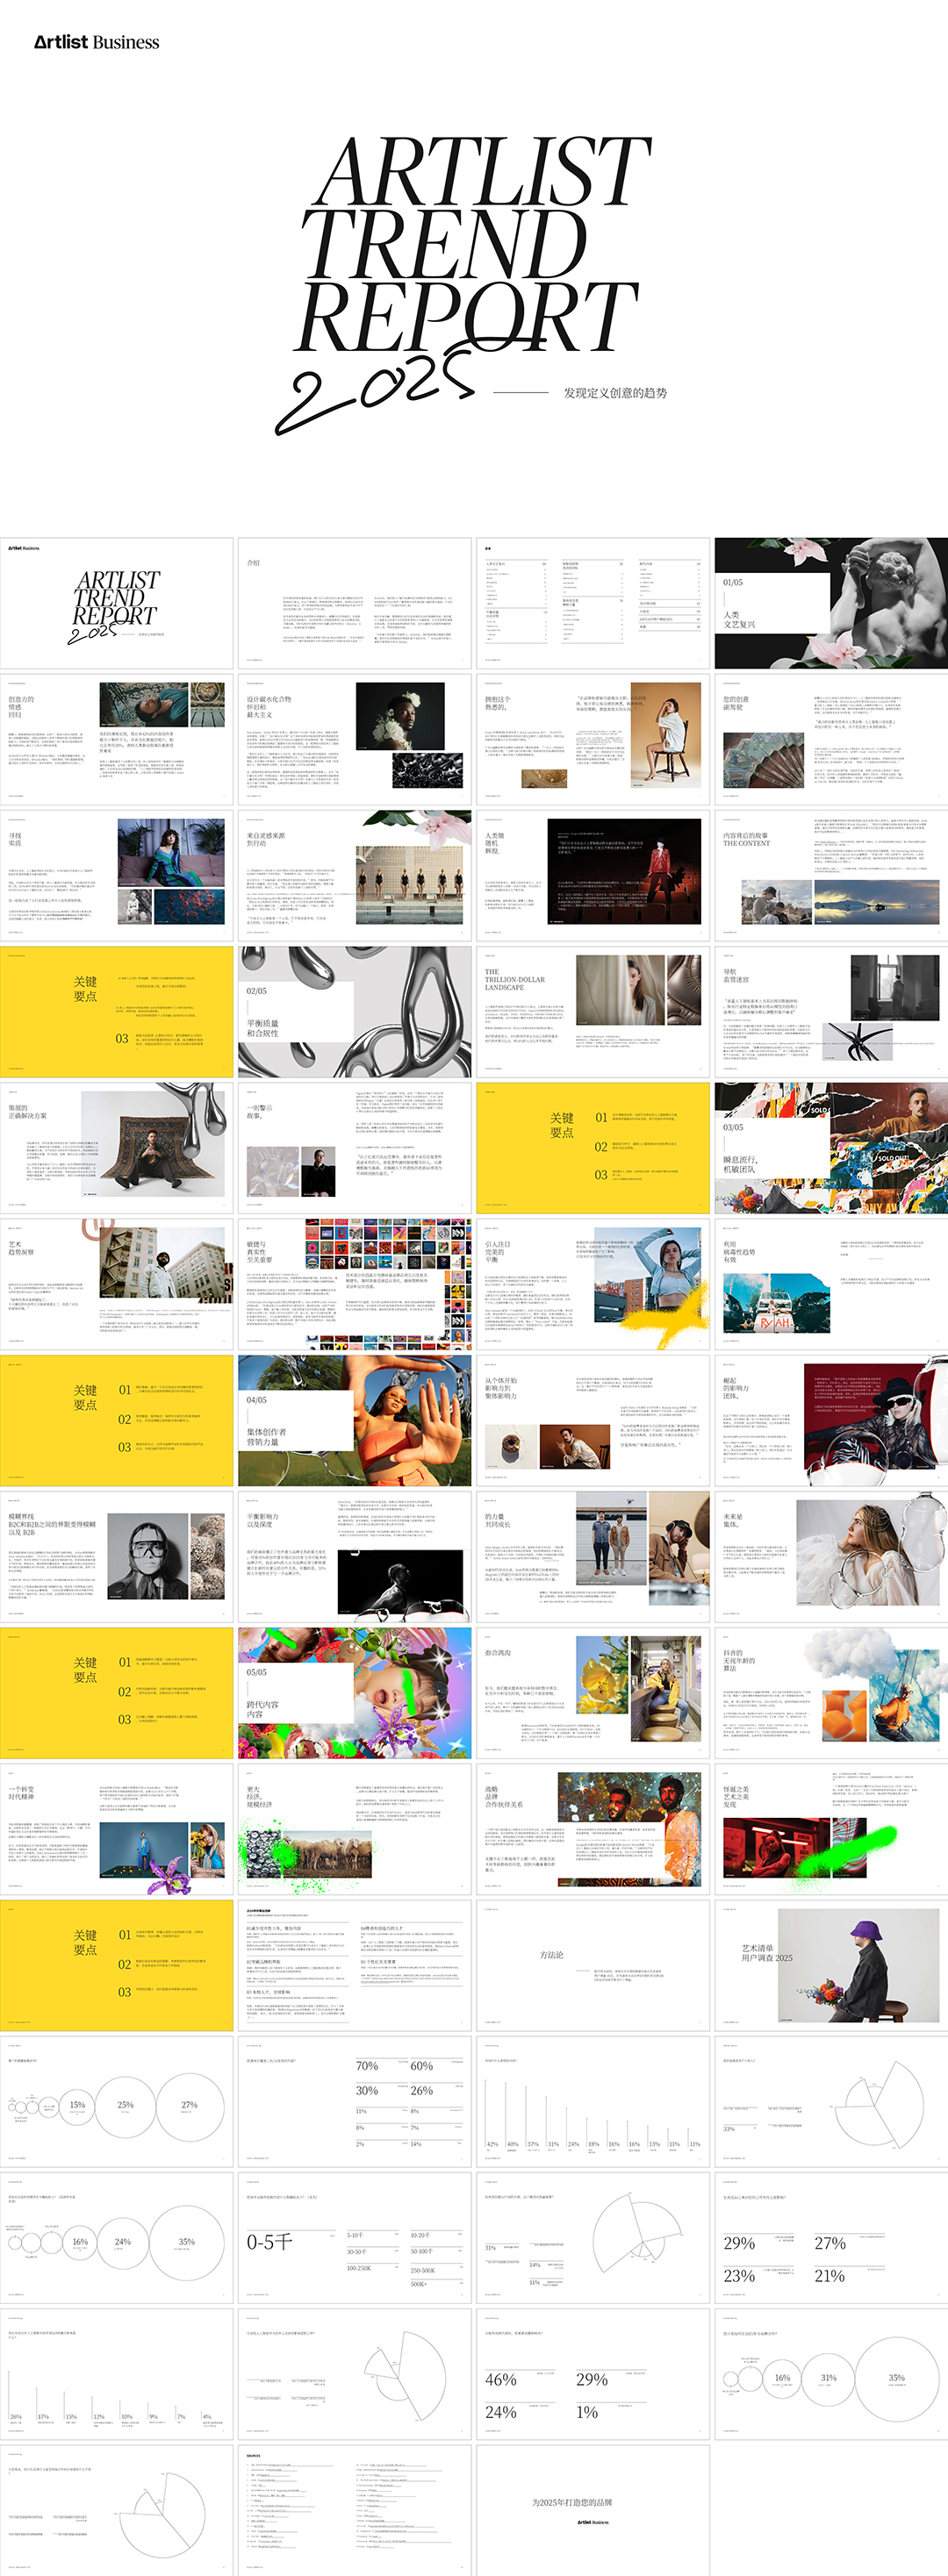
Task: Open the bubble chart slide showing 15% 25% 27%
Action: coord(117,2102)
